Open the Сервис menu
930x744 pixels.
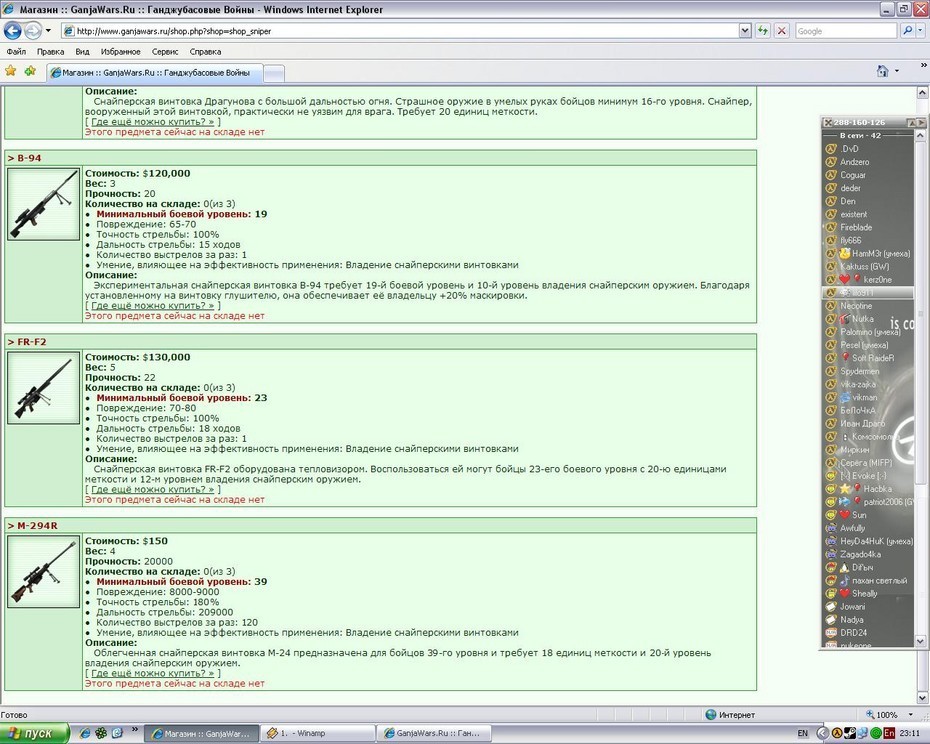[165, 52]
